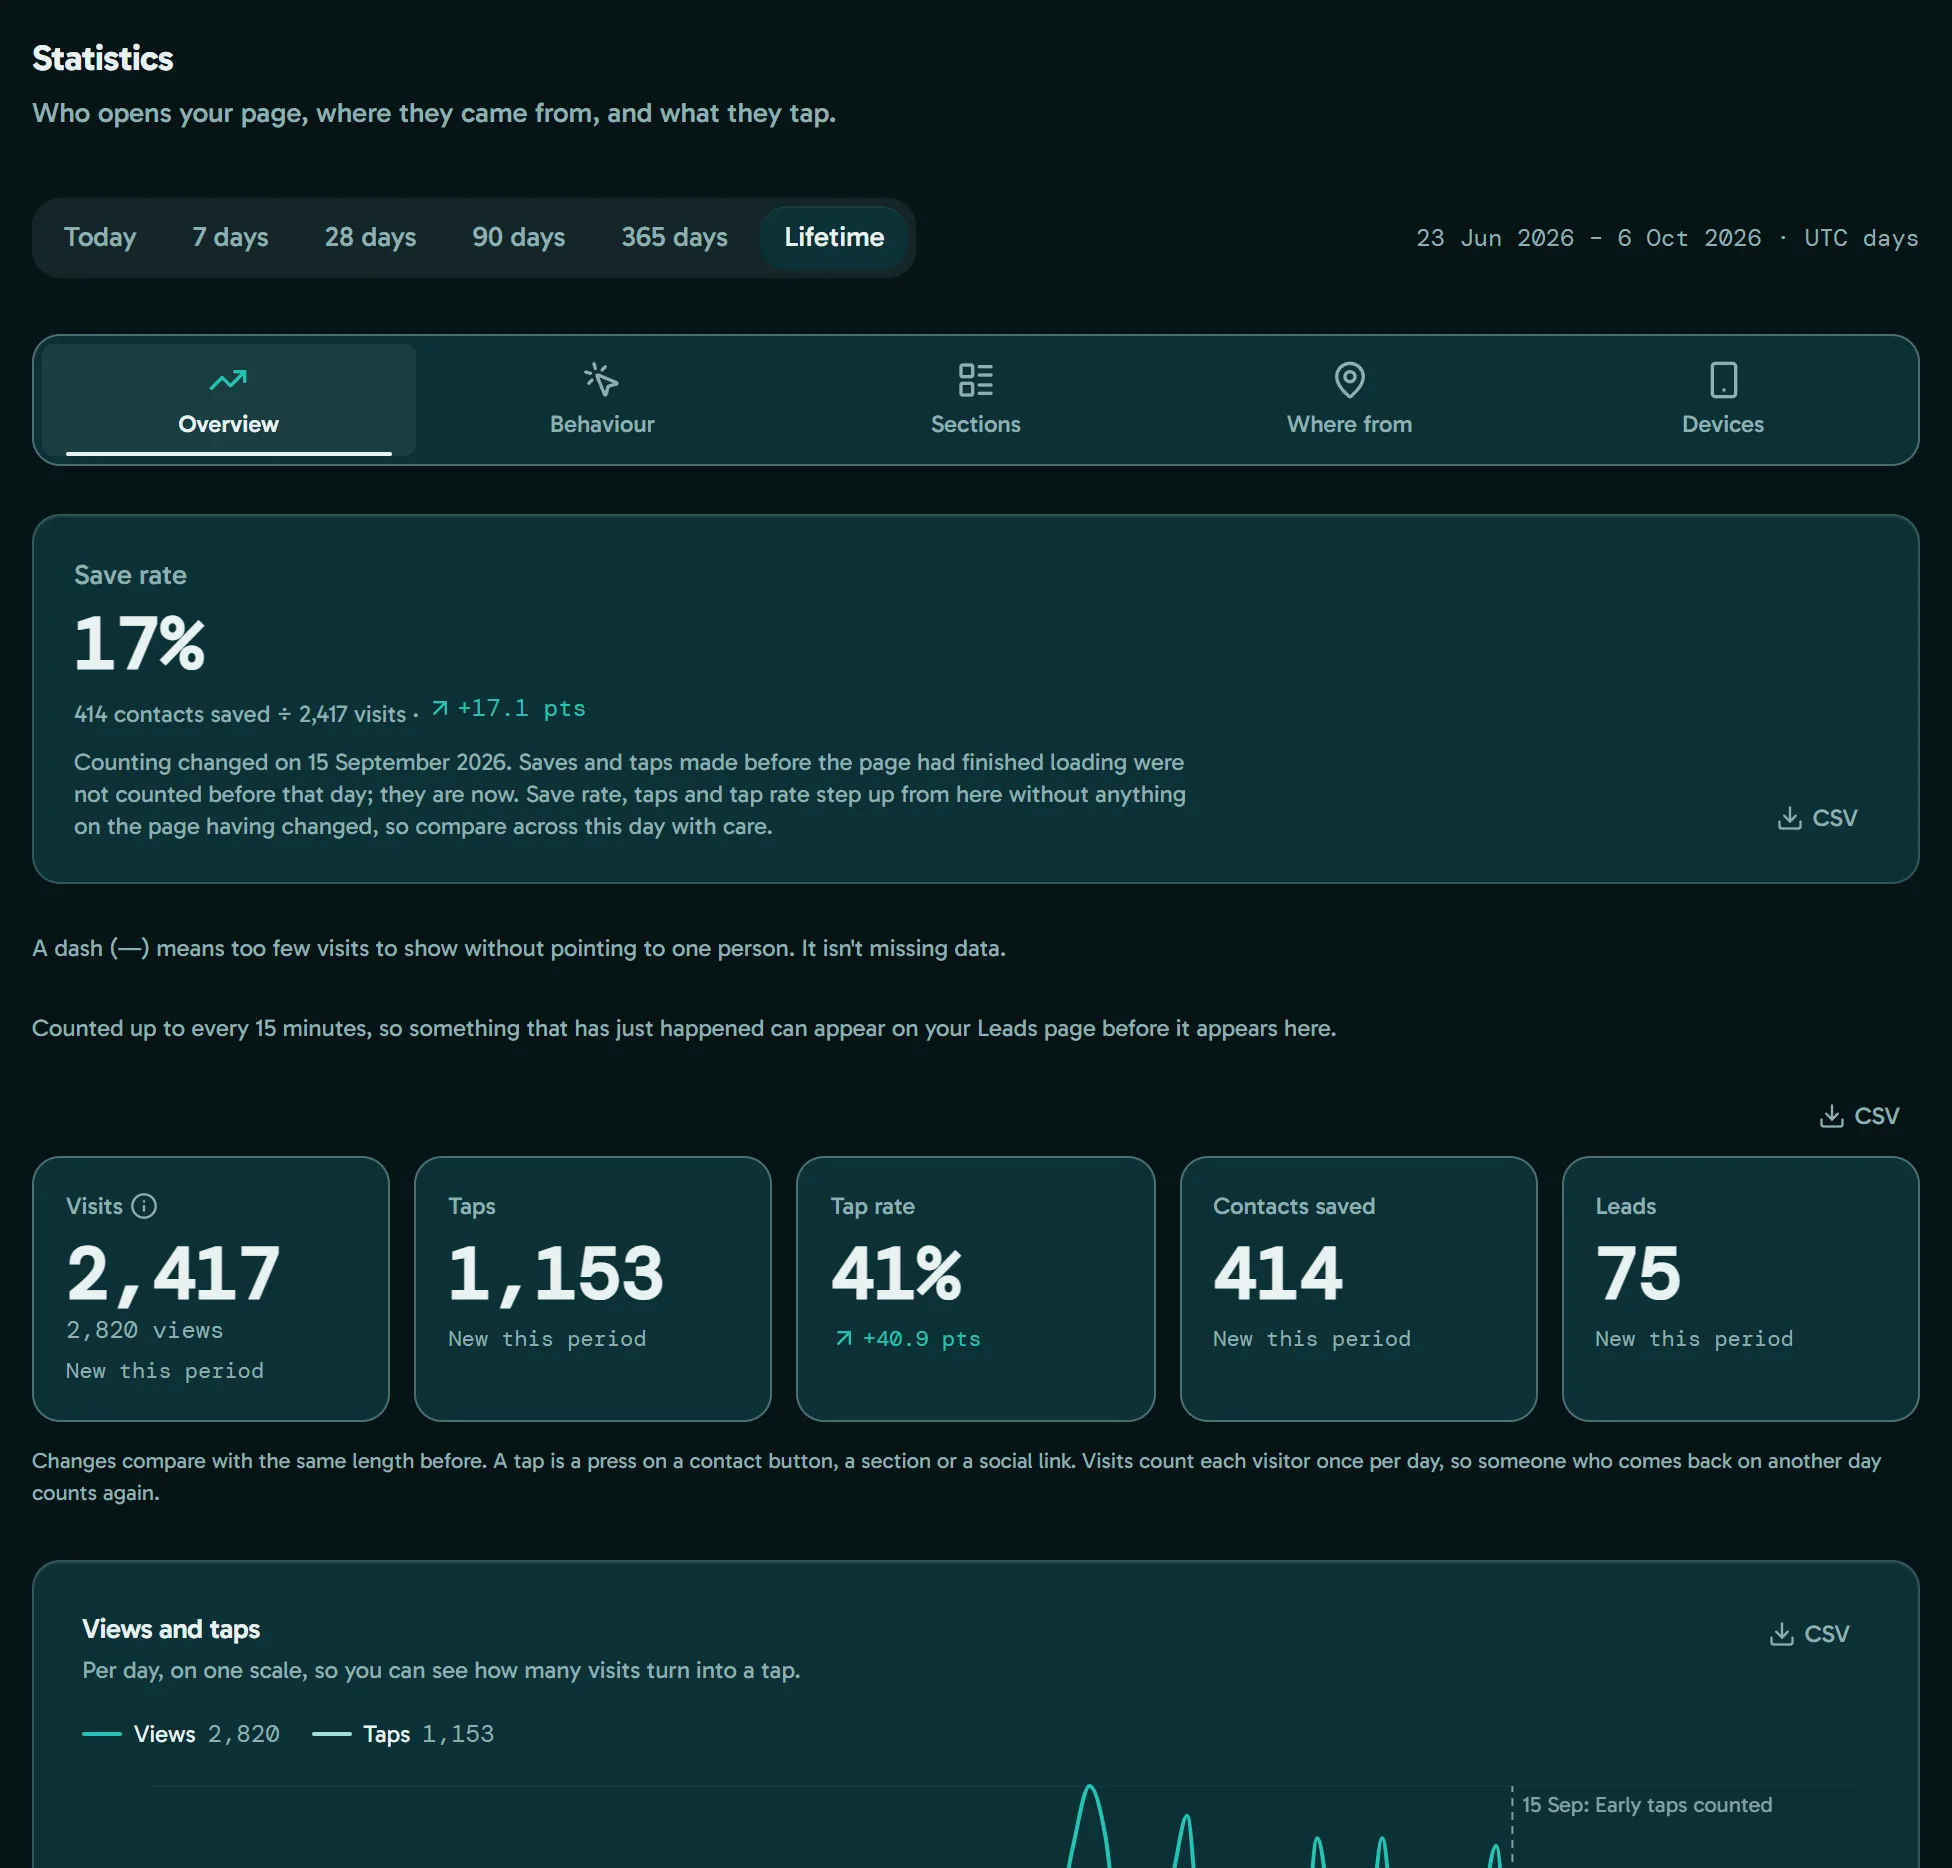Click the Taps legend entry in the chart
This screenshot has height=1868, width=1952.
tap(403, 1734)
